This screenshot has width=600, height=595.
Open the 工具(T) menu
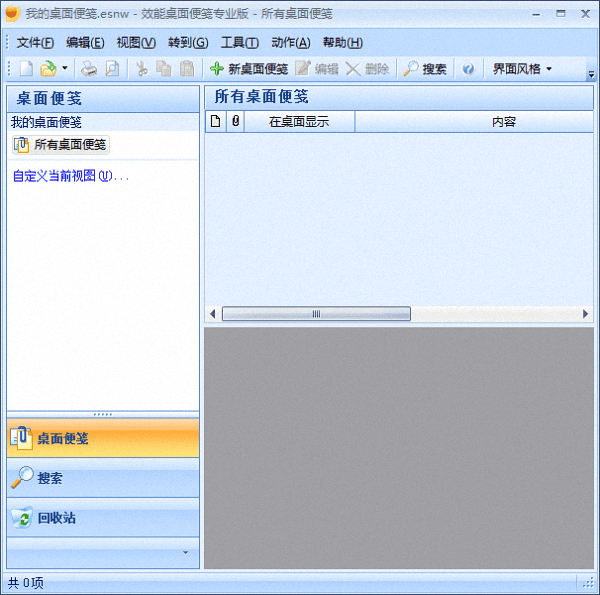tap(240, 43)
